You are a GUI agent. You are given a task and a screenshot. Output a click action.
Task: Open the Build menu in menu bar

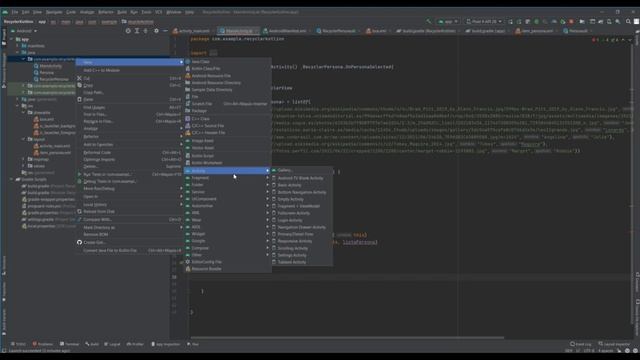(x=122, y=12)
